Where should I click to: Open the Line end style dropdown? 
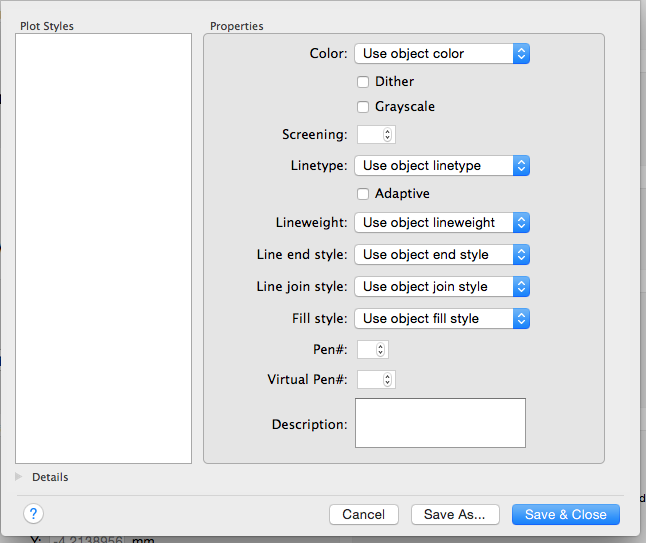tap(442, 255)
